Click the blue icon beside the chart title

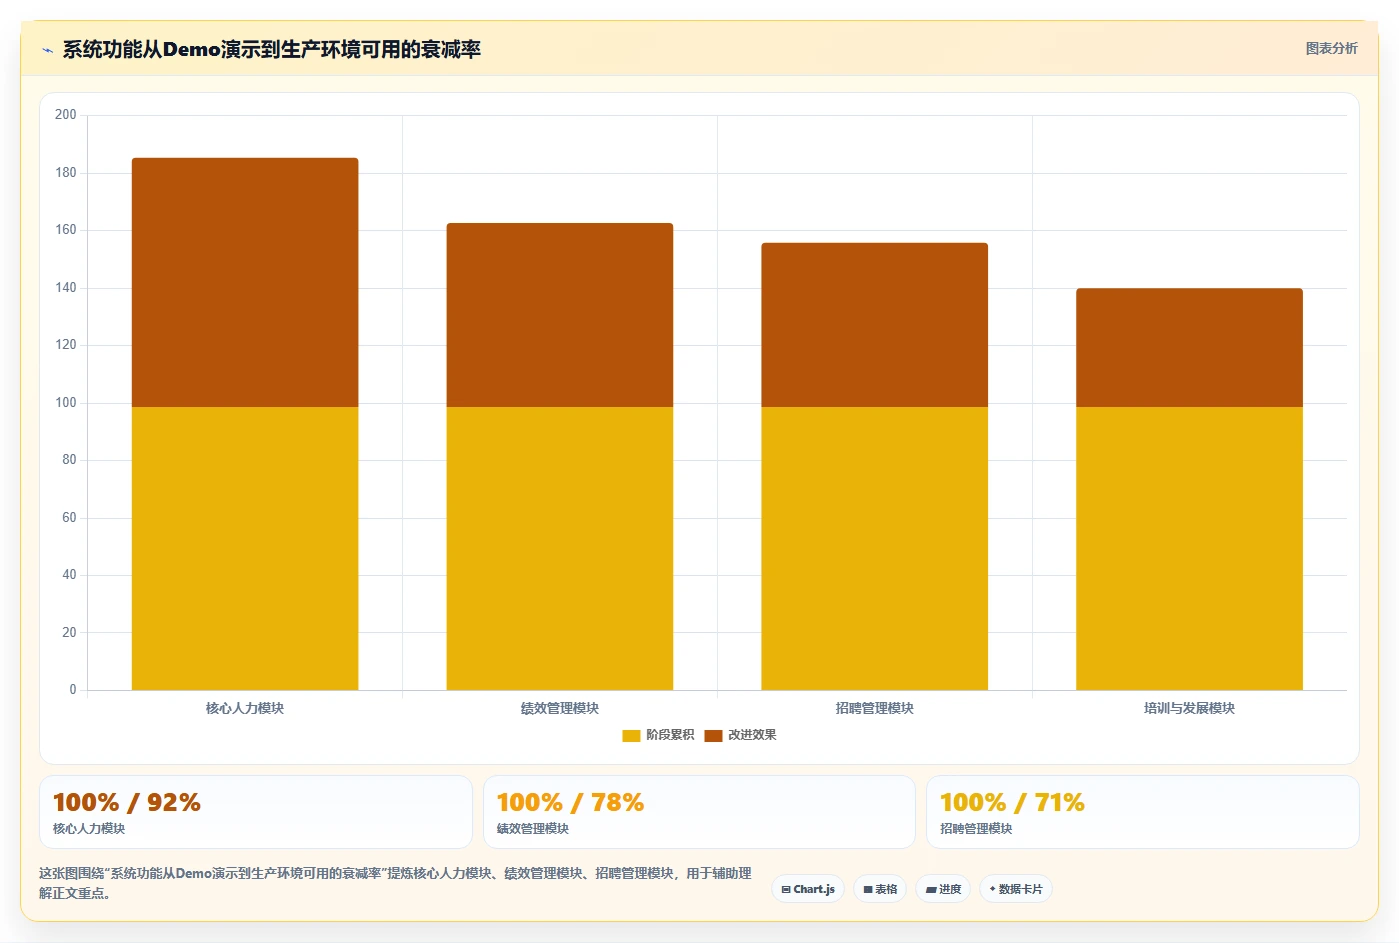tap(47, 50)
